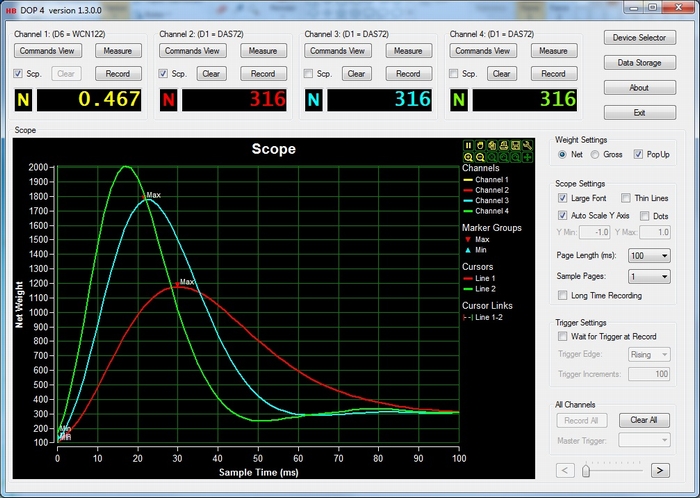Select the Gross weight radio button
Viewport: 700px width, 498px height.
click(595, 154)
